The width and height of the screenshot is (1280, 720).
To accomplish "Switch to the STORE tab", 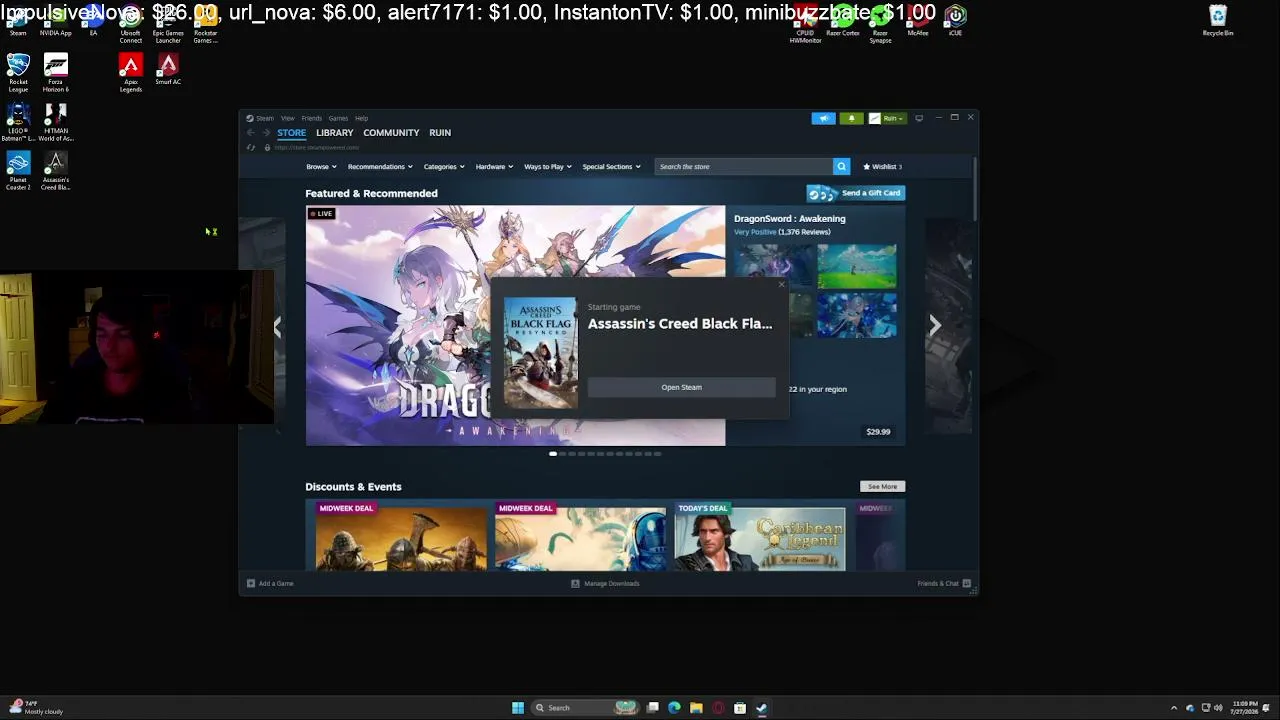I will (x=292, y=133).
